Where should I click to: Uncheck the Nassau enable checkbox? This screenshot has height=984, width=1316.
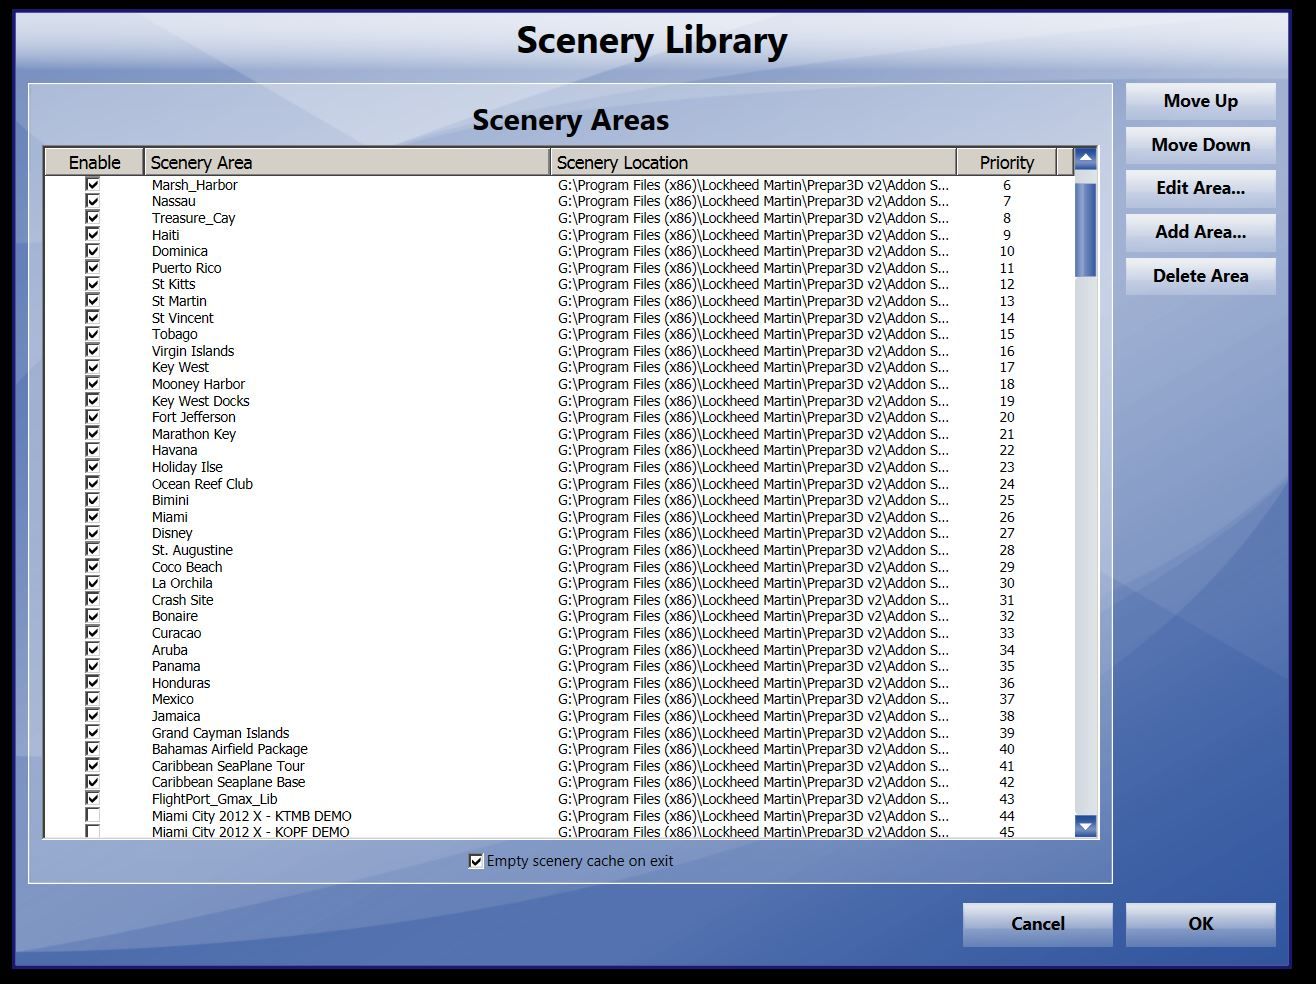coord(93,201)
